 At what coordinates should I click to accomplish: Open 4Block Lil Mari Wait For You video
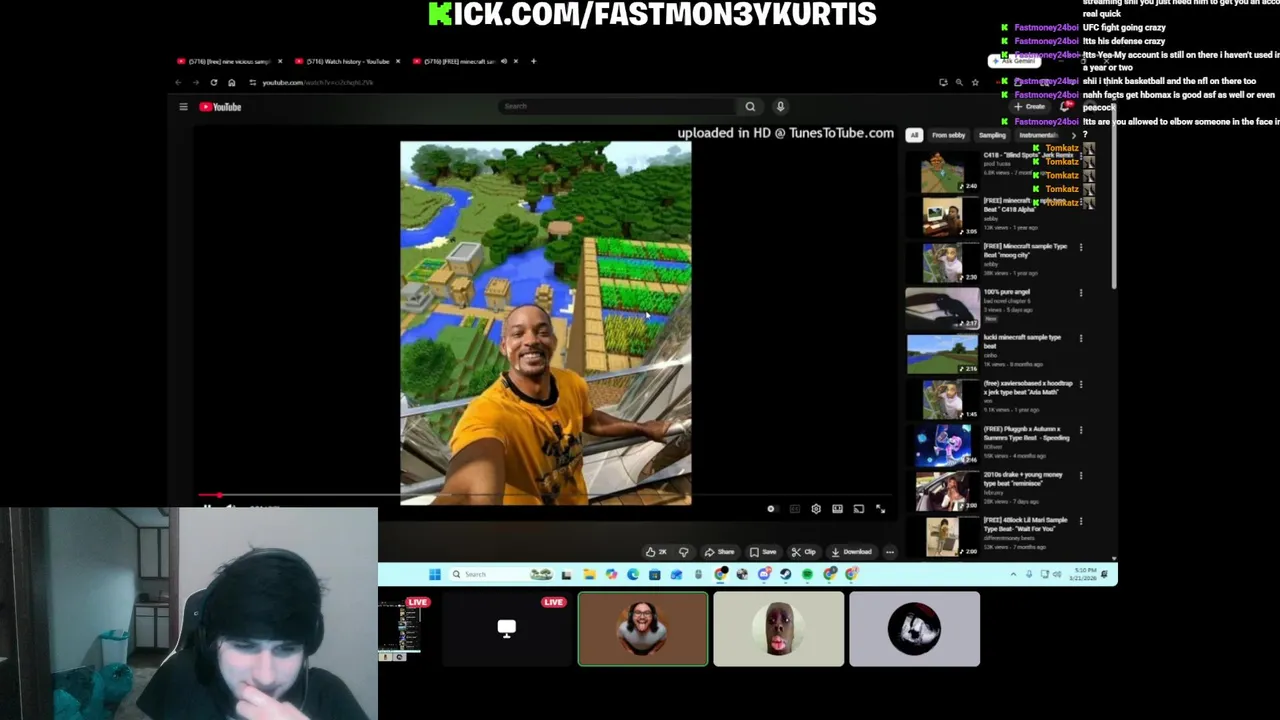tap(942, 536)
